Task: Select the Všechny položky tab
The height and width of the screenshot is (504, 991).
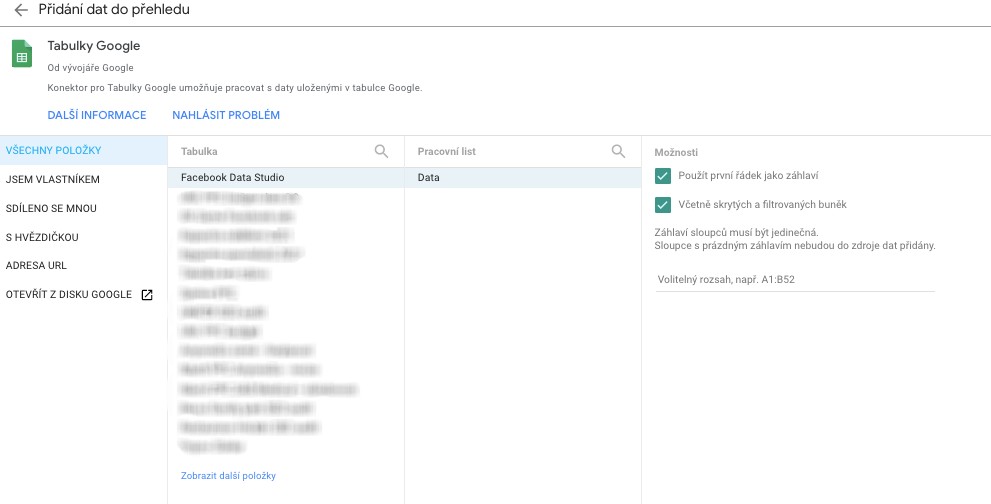Action: tap(54, 151)
